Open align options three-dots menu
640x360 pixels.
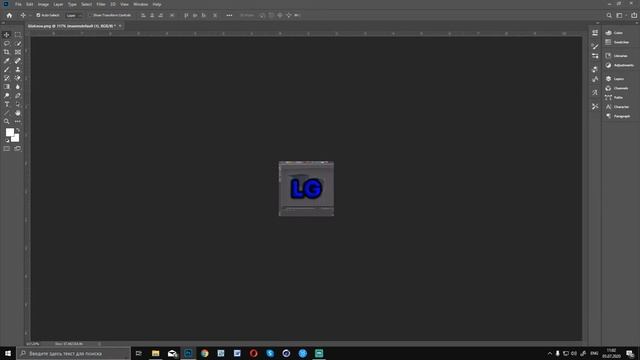[x=229, y=15]
